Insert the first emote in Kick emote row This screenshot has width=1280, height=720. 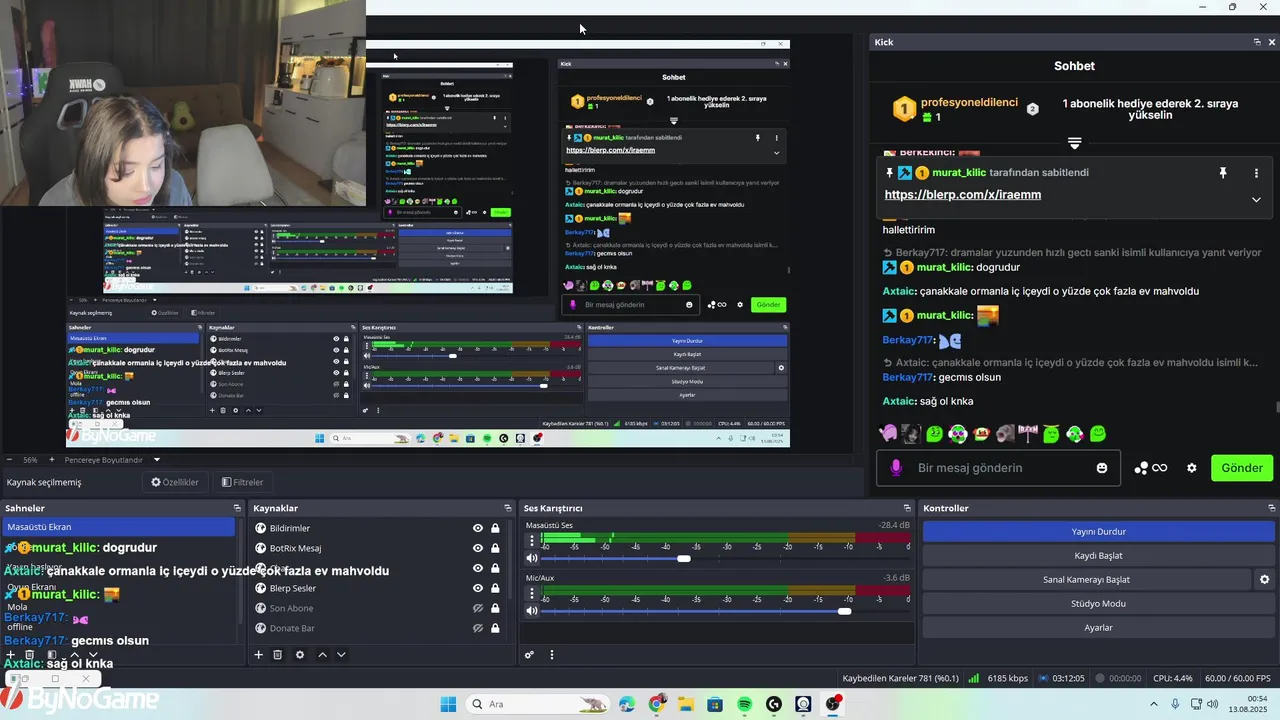[x=888, y=434]
